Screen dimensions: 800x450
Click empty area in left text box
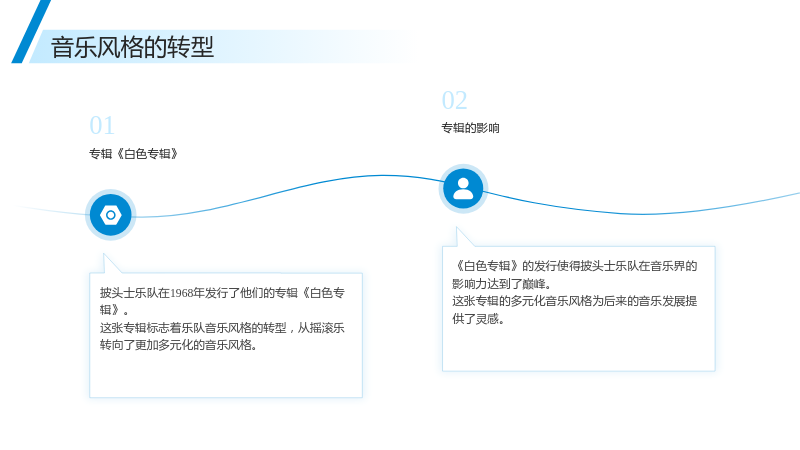point(226,375)
